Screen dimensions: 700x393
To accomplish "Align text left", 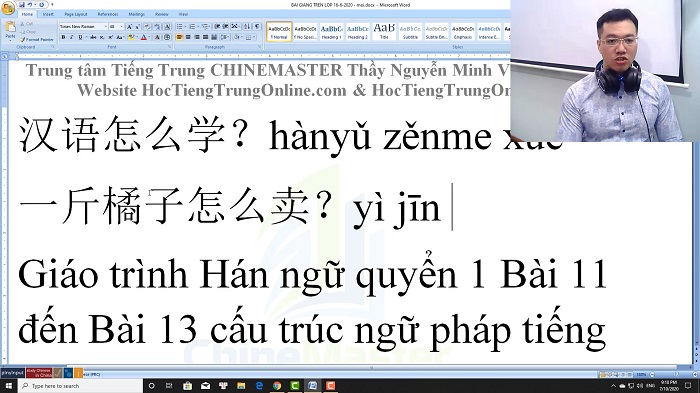I will (179, 37).
